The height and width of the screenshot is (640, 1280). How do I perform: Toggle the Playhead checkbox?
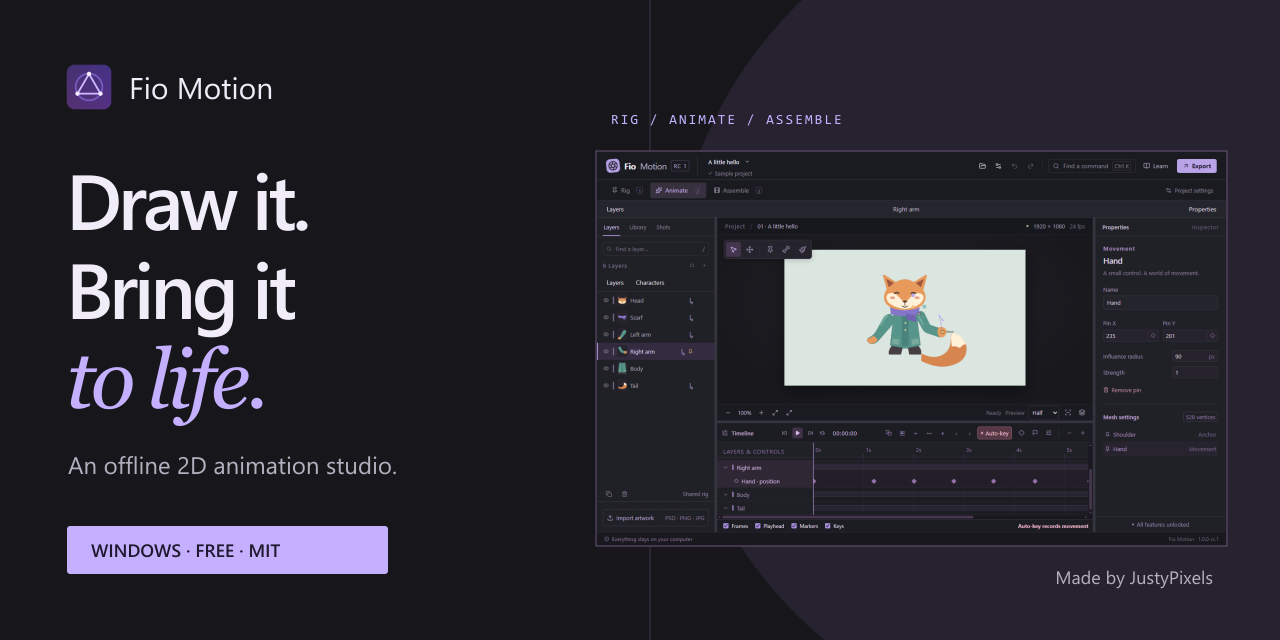pyautogui.click(x=758, y=525)
